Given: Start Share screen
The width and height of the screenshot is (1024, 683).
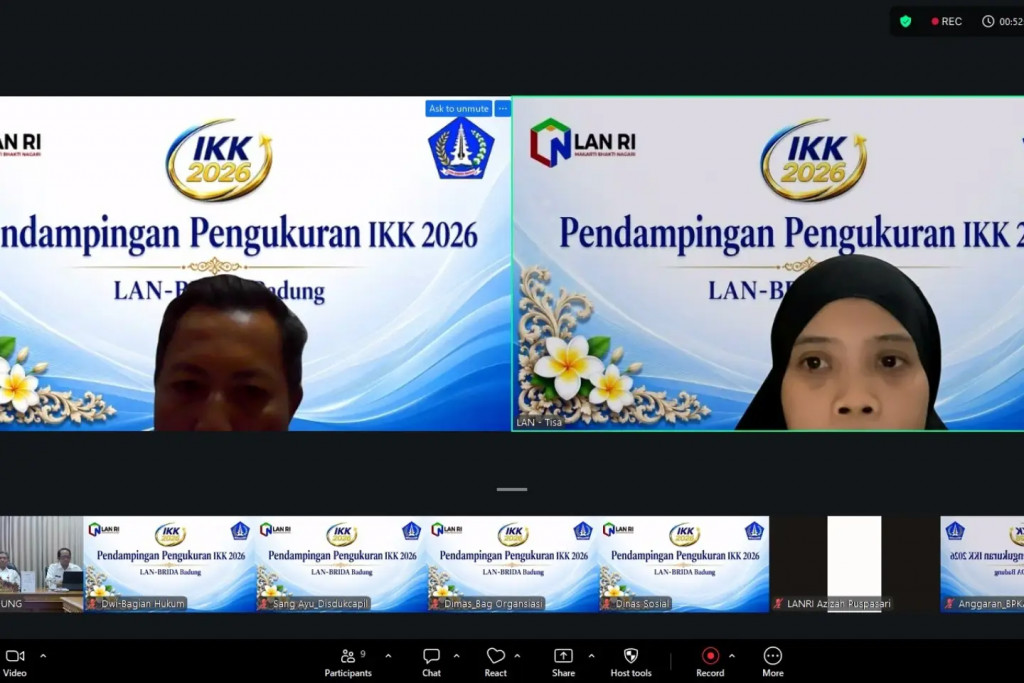Looking at the screenshot, I should [563, 662].
